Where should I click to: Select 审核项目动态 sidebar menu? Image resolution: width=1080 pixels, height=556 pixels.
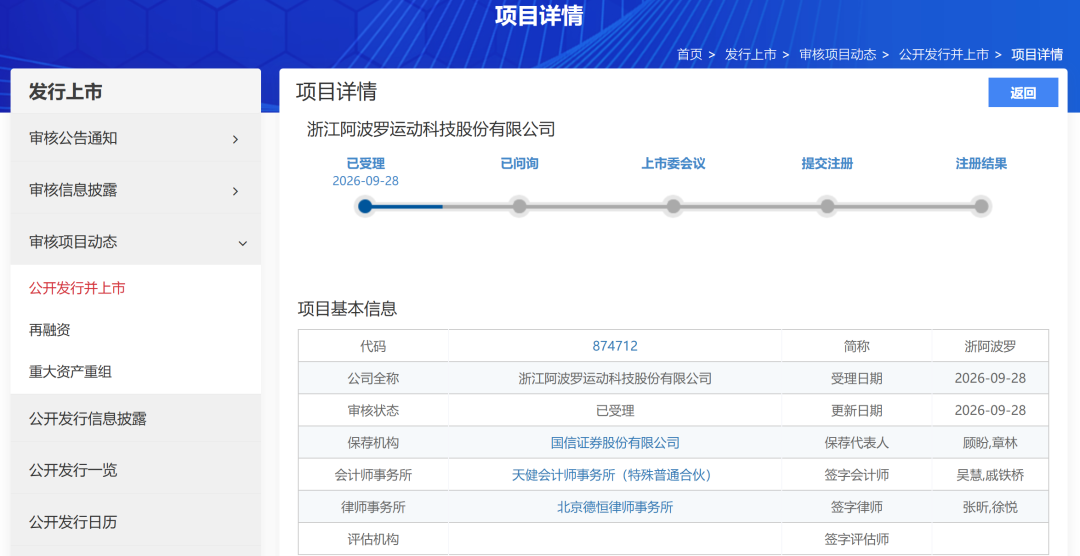tap(136, 242)
